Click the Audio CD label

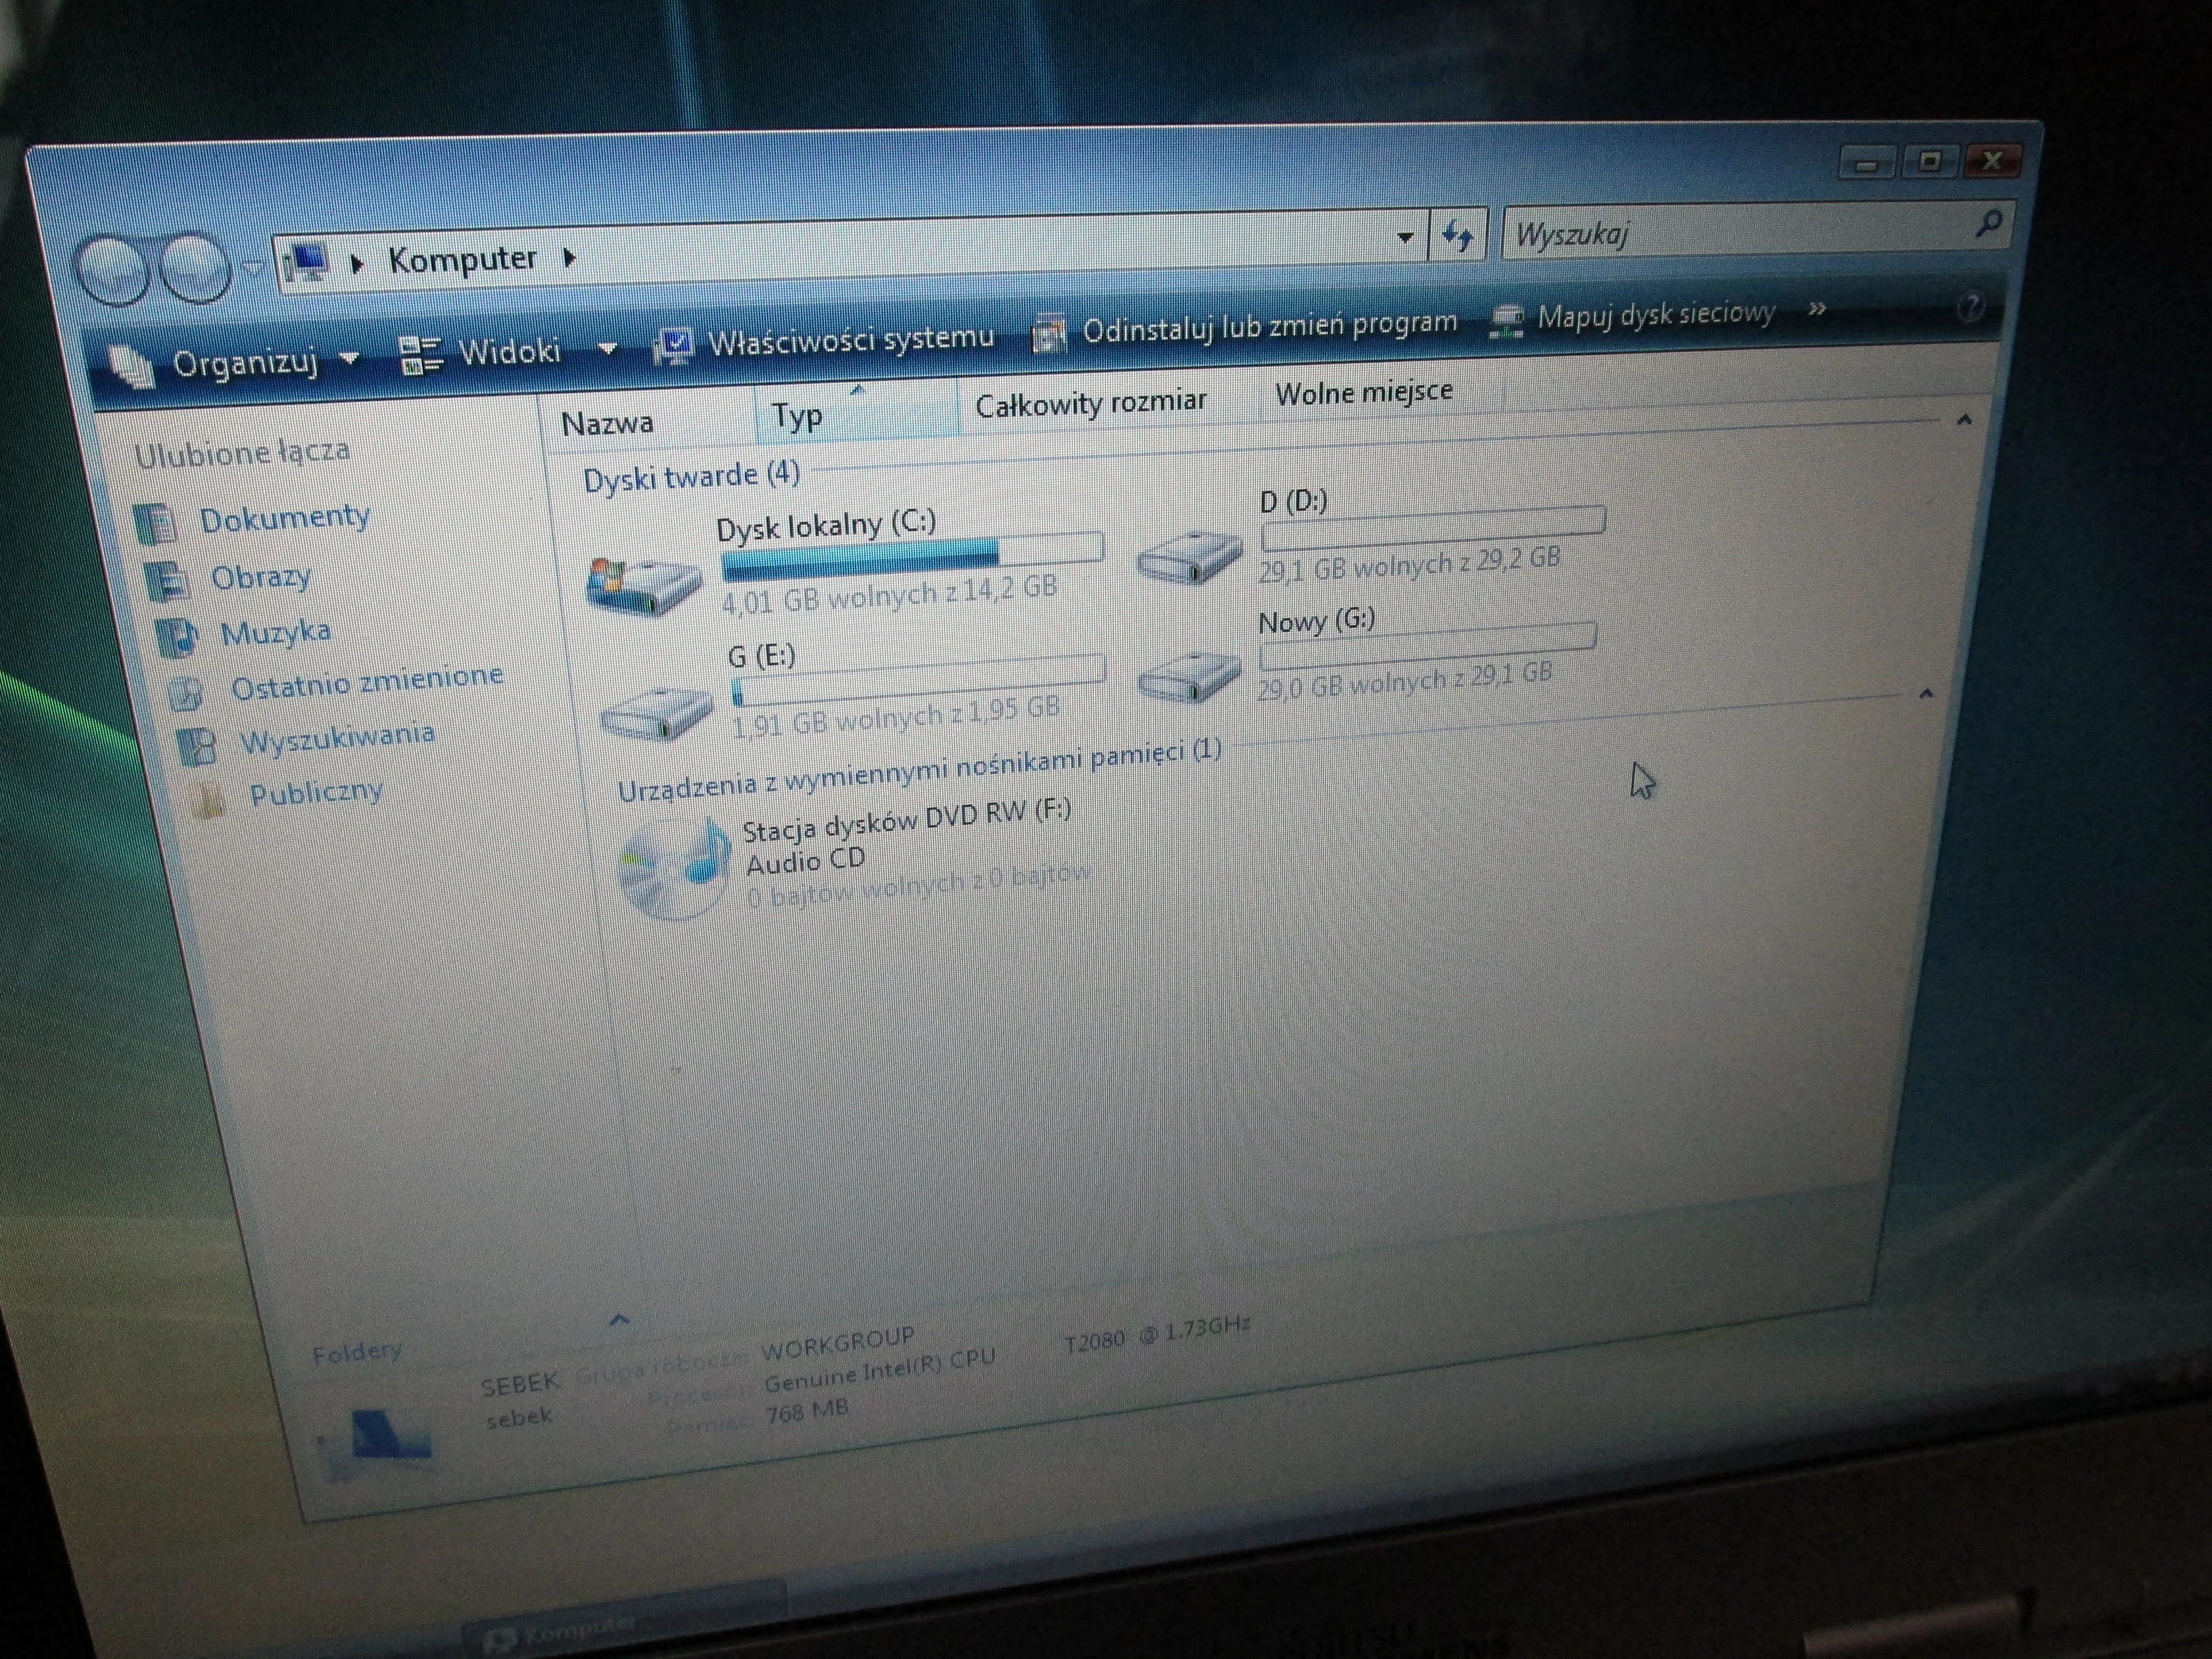click(x=806, y=861)
